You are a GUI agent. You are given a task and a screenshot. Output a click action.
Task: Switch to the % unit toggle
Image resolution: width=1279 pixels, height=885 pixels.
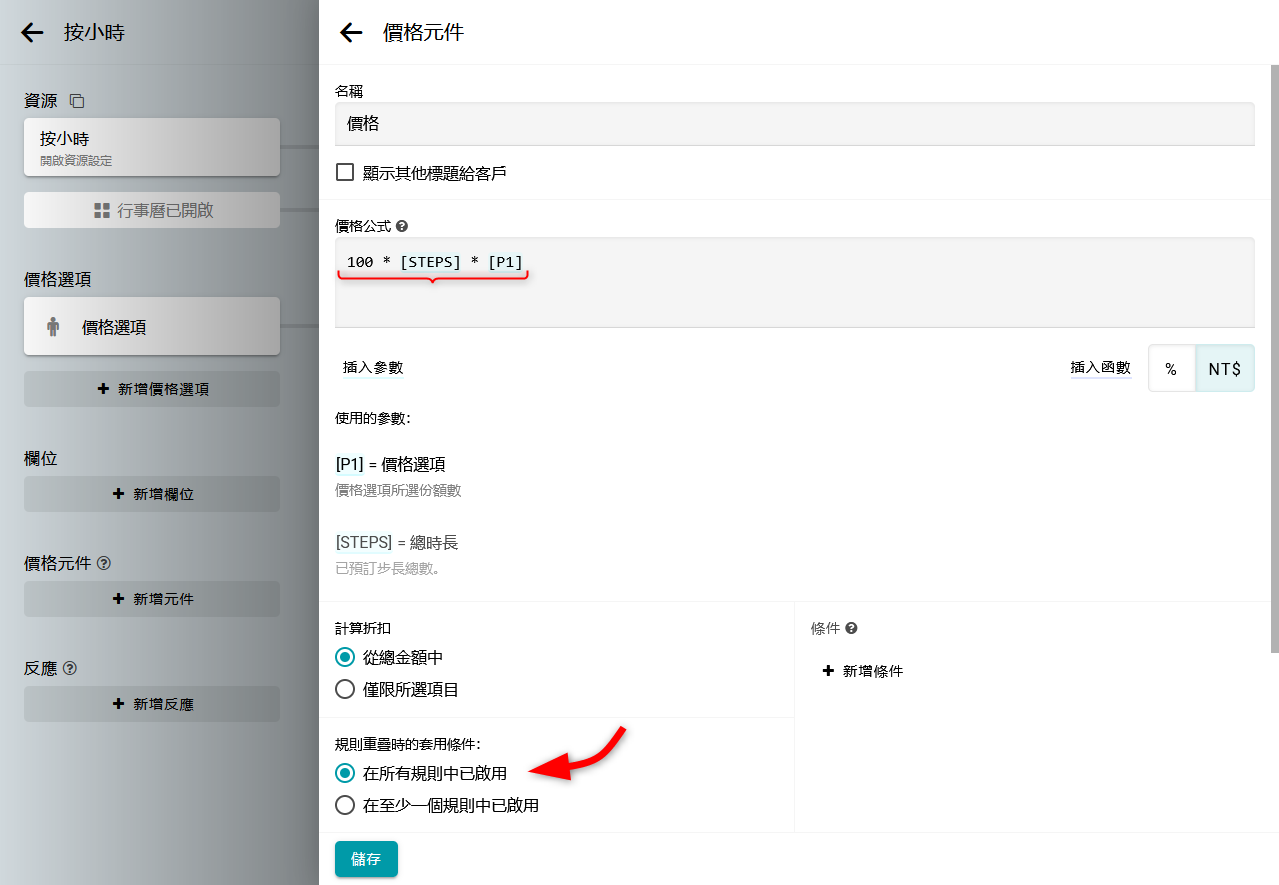coord(1171,369)
